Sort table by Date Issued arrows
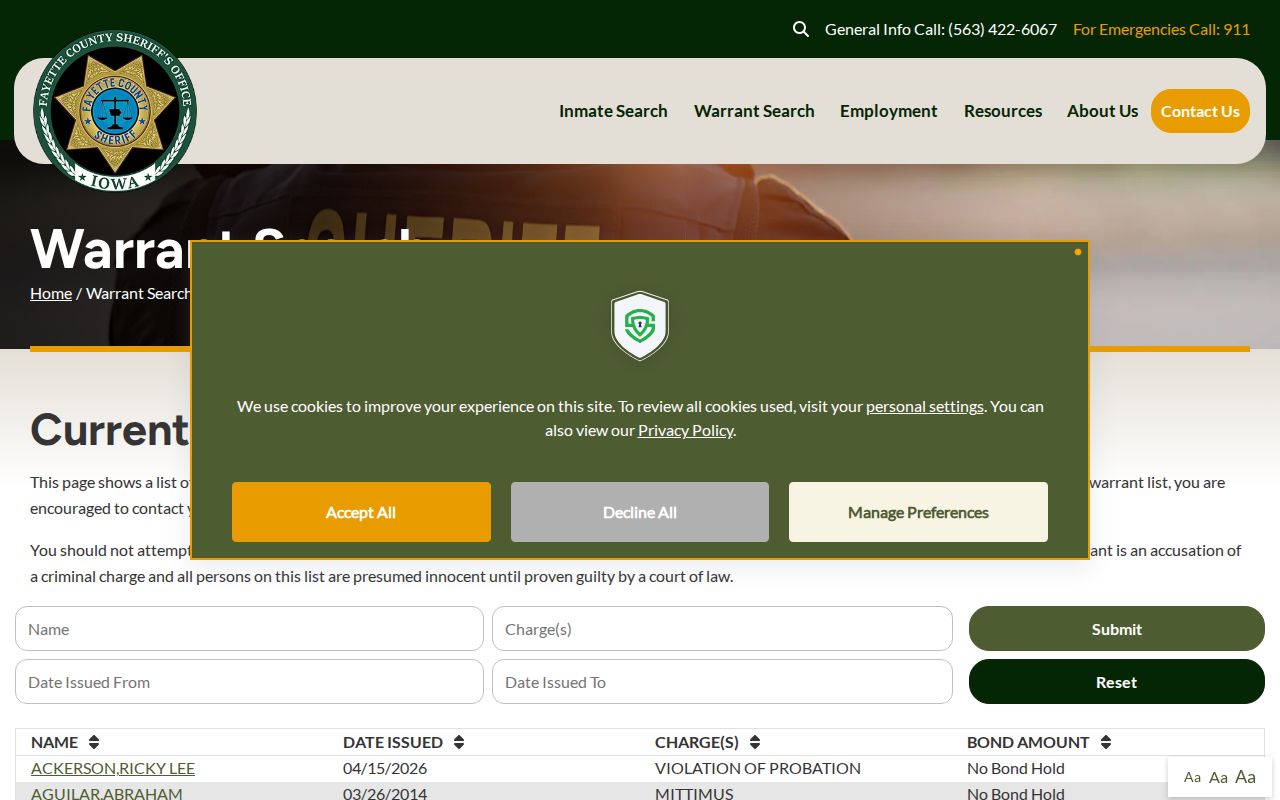Image resolution: width=1280 pixels, height=800 pixels. point(459,742)
